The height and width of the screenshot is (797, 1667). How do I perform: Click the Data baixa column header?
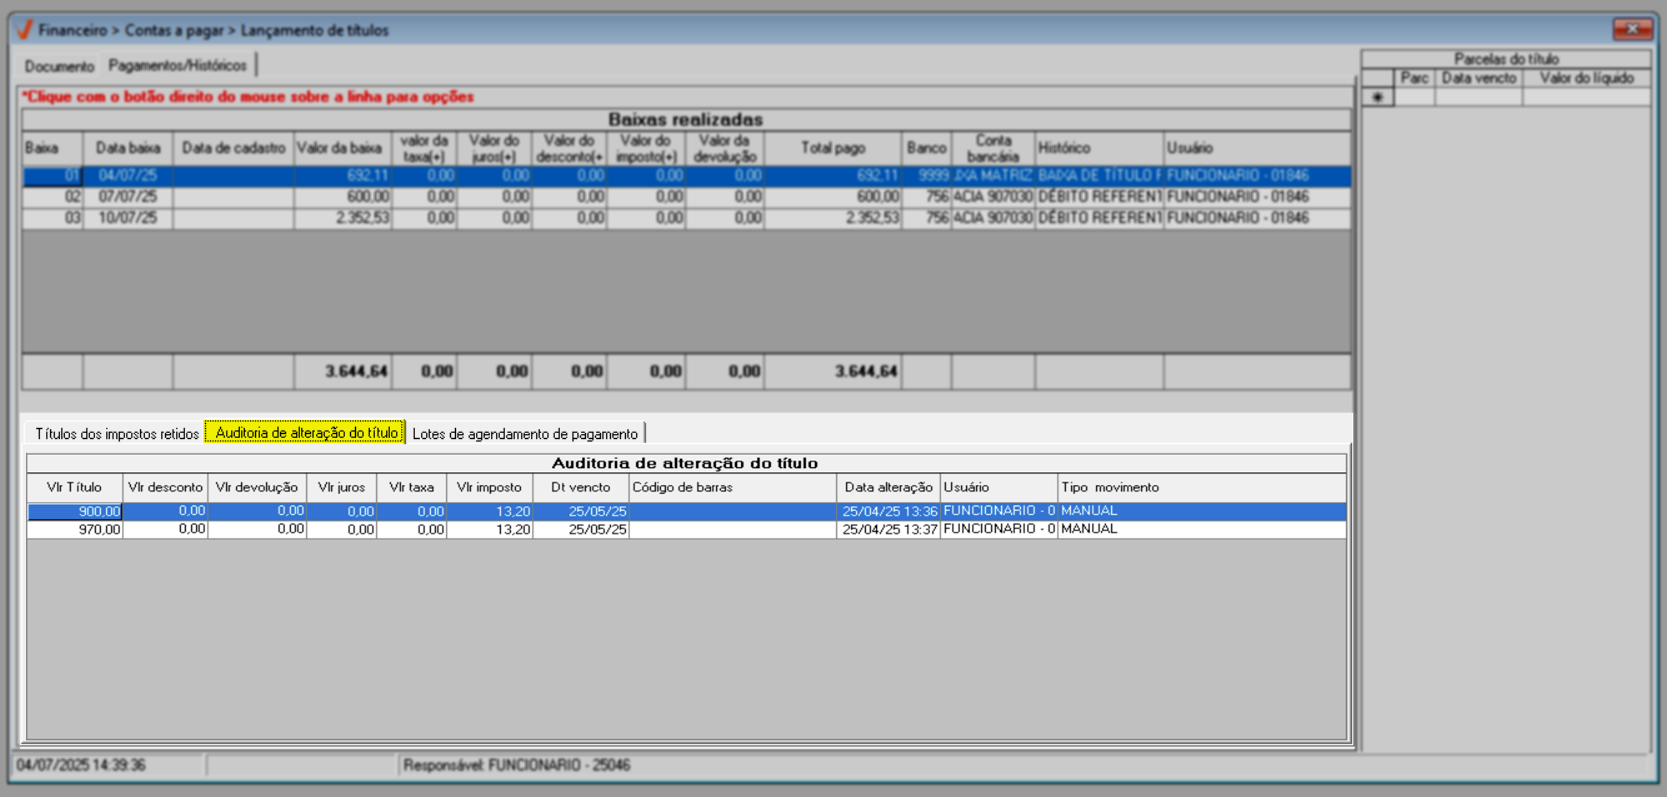pyautogui.click(x=128, y=148)
